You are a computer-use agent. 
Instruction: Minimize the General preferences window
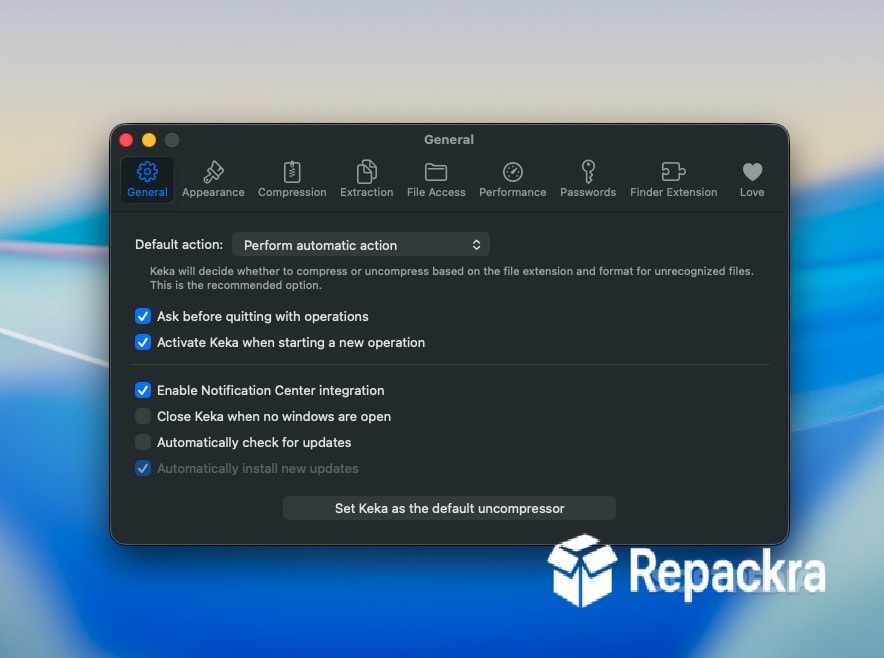[149, 140]
